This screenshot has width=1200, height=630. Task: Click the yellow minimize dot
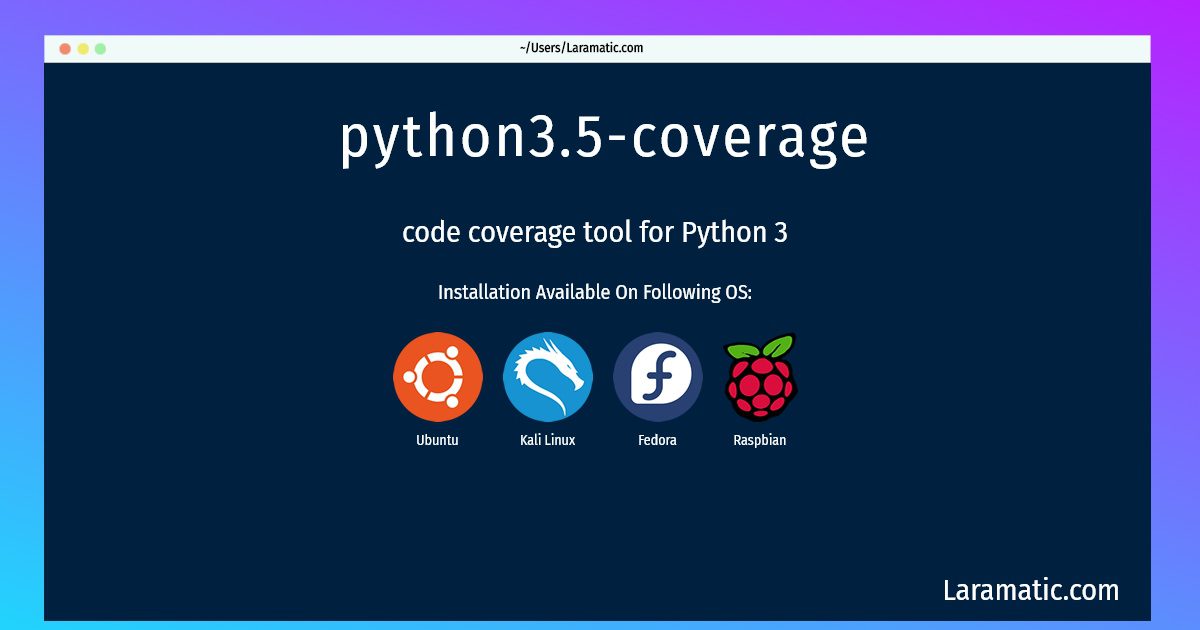coord(81,46)
